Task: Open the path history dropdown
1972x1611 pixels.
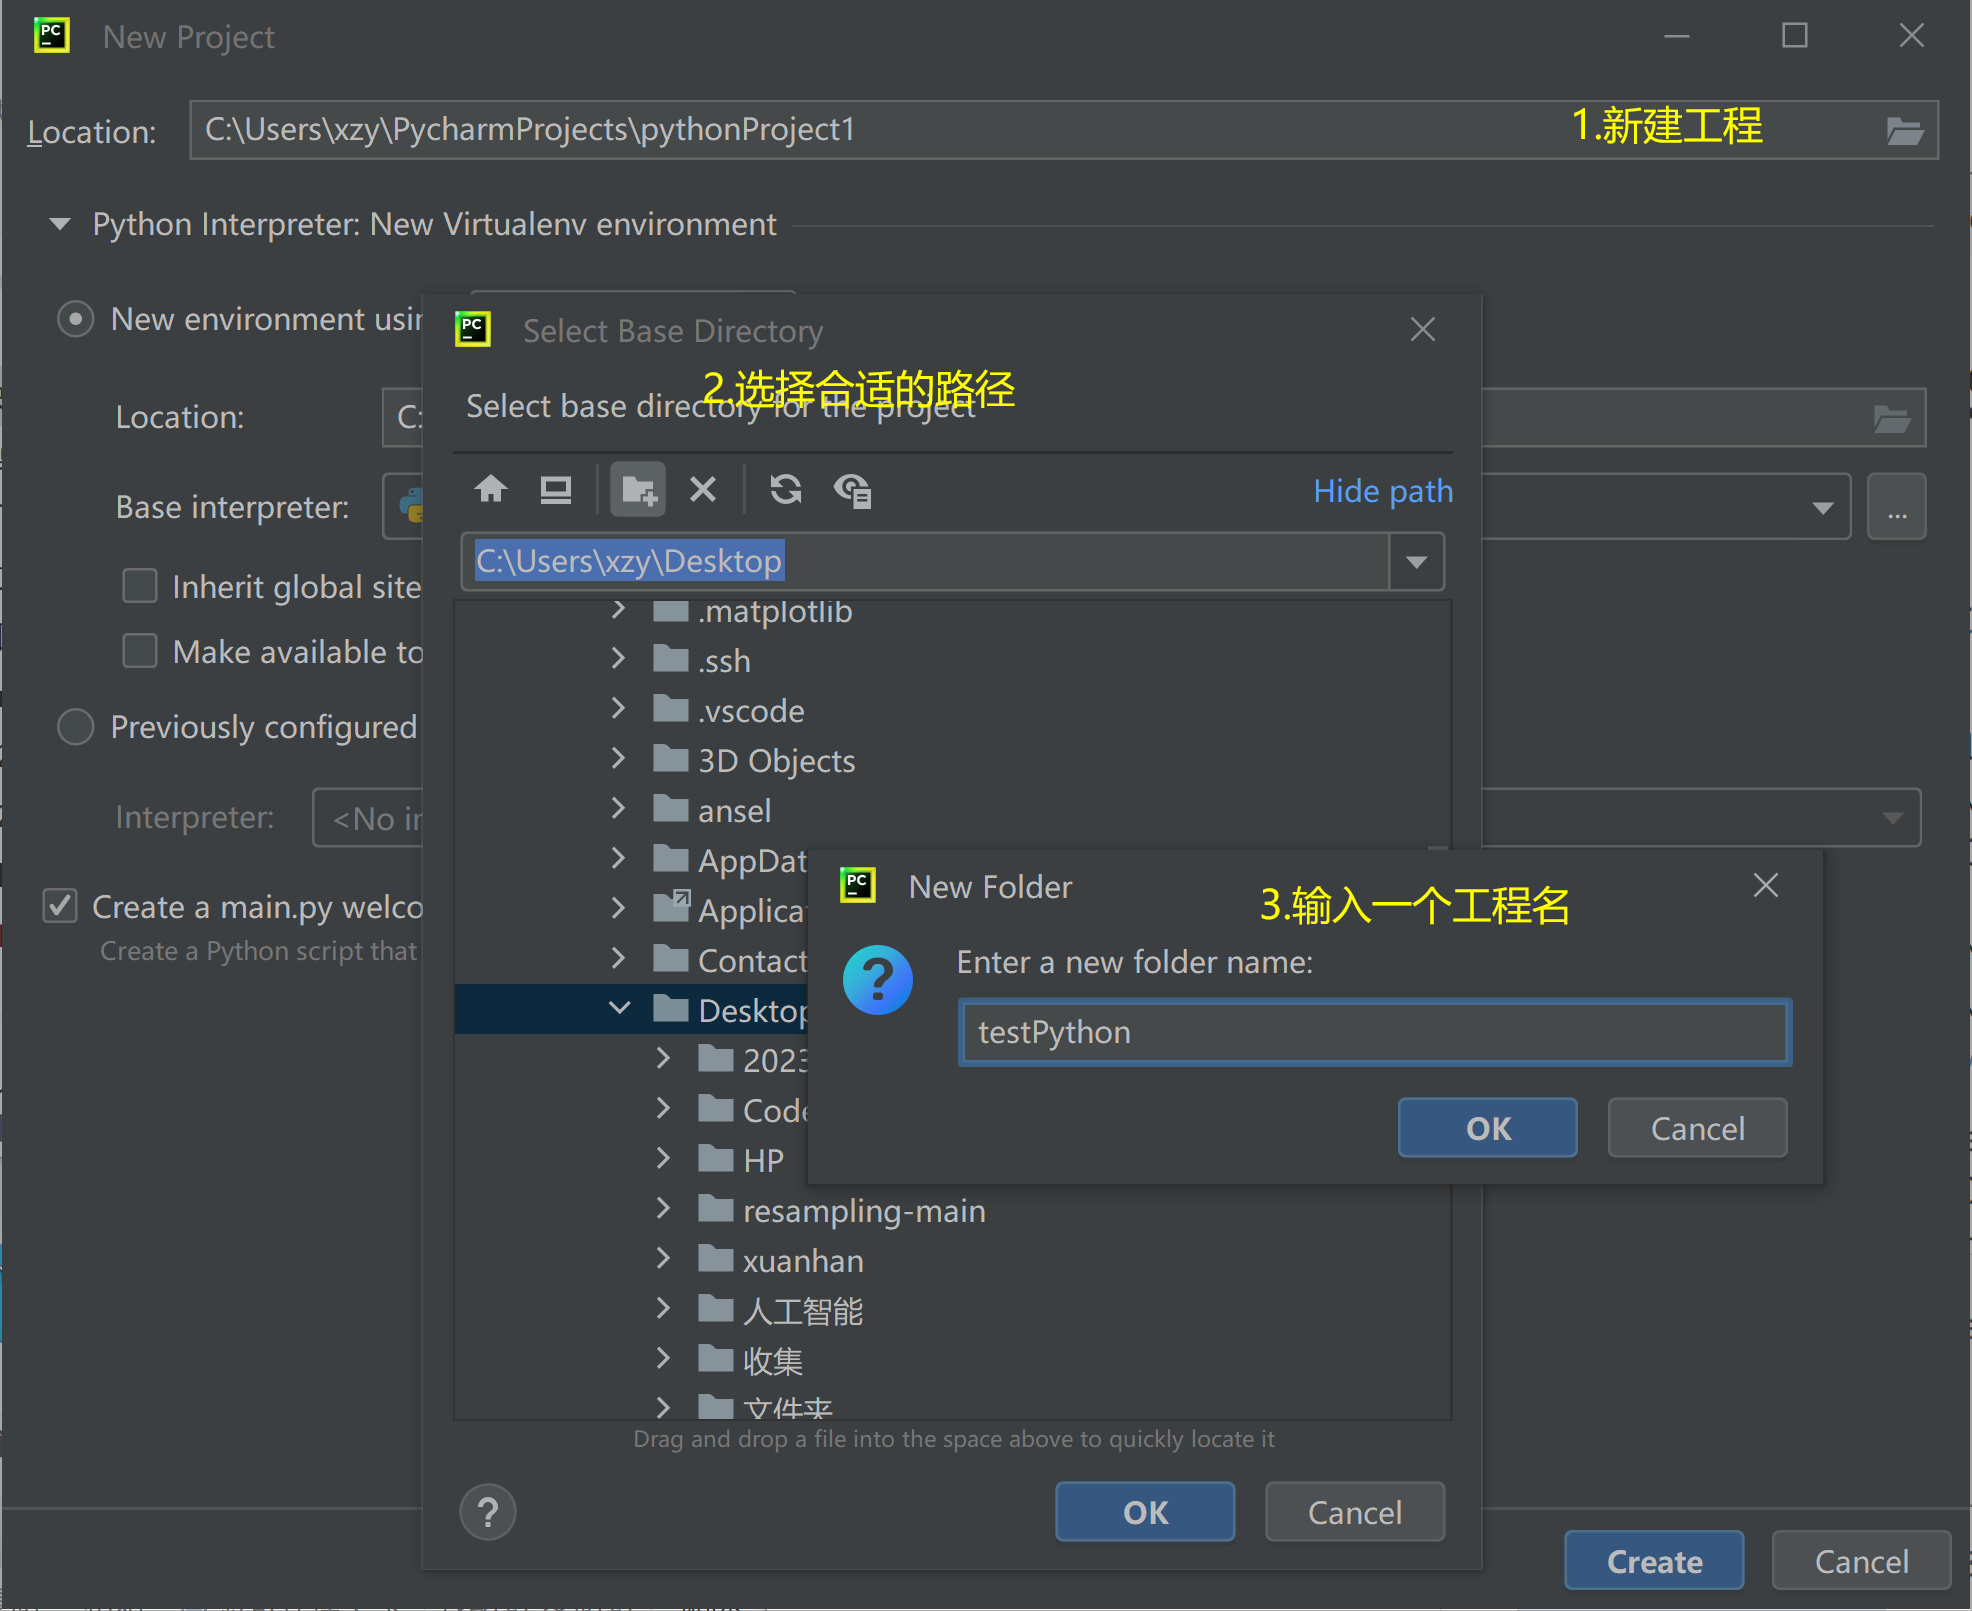Action: pyautogui.click(x=1416, y=561)
